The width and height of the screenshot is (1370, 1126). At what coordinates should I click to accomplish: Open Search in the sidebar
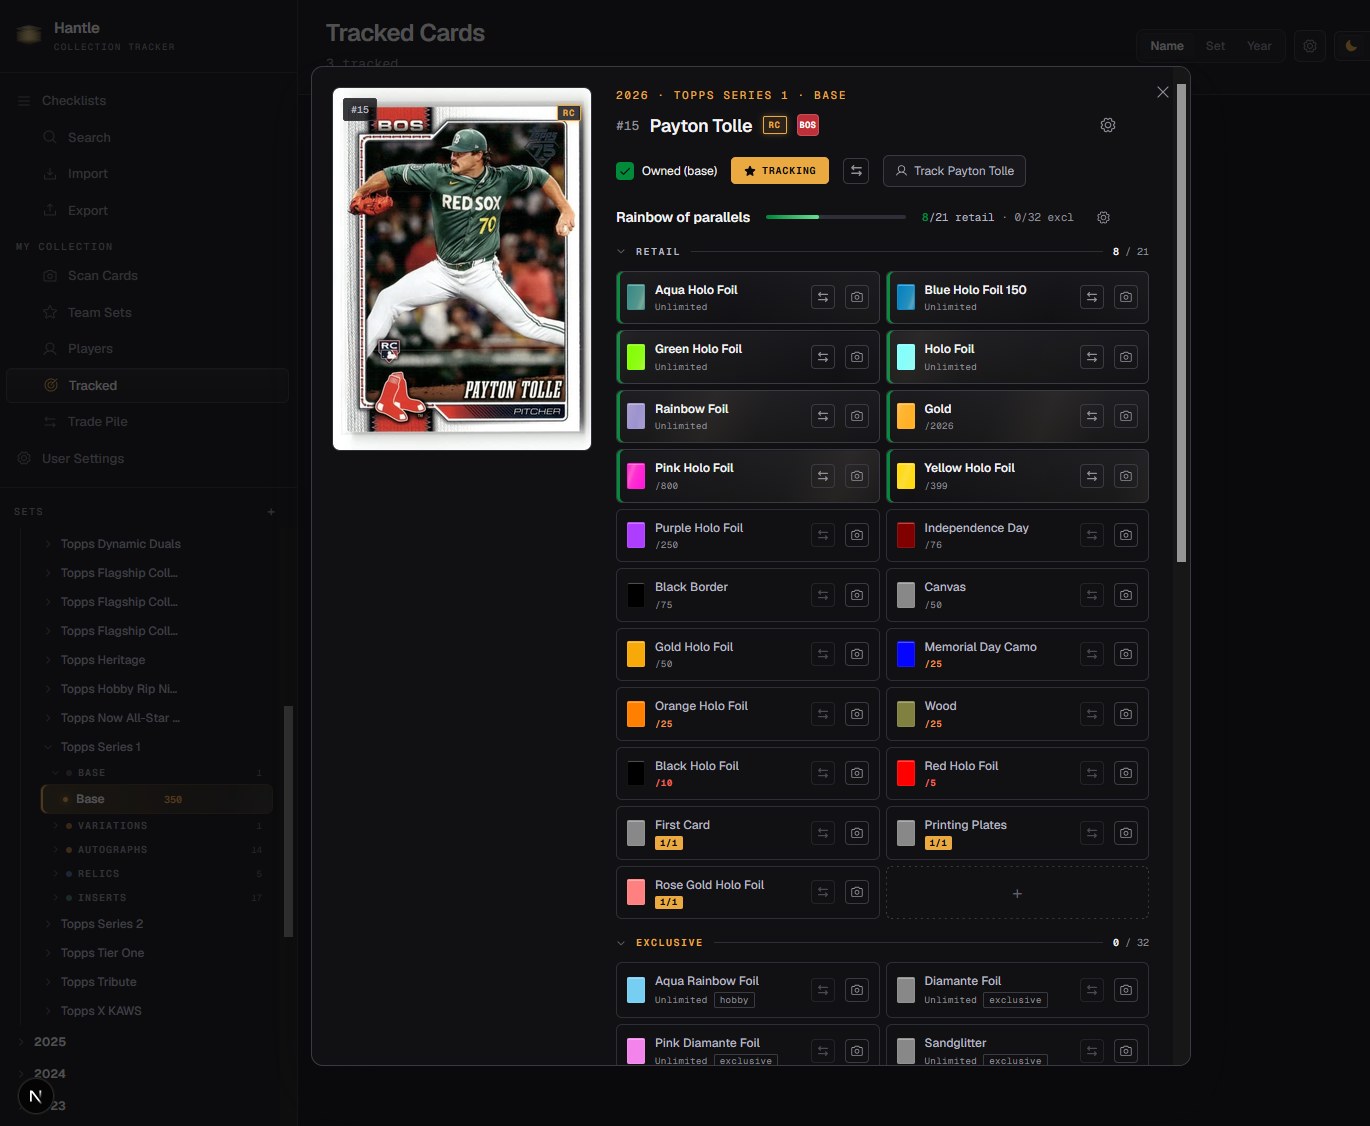tap(89, 138)
